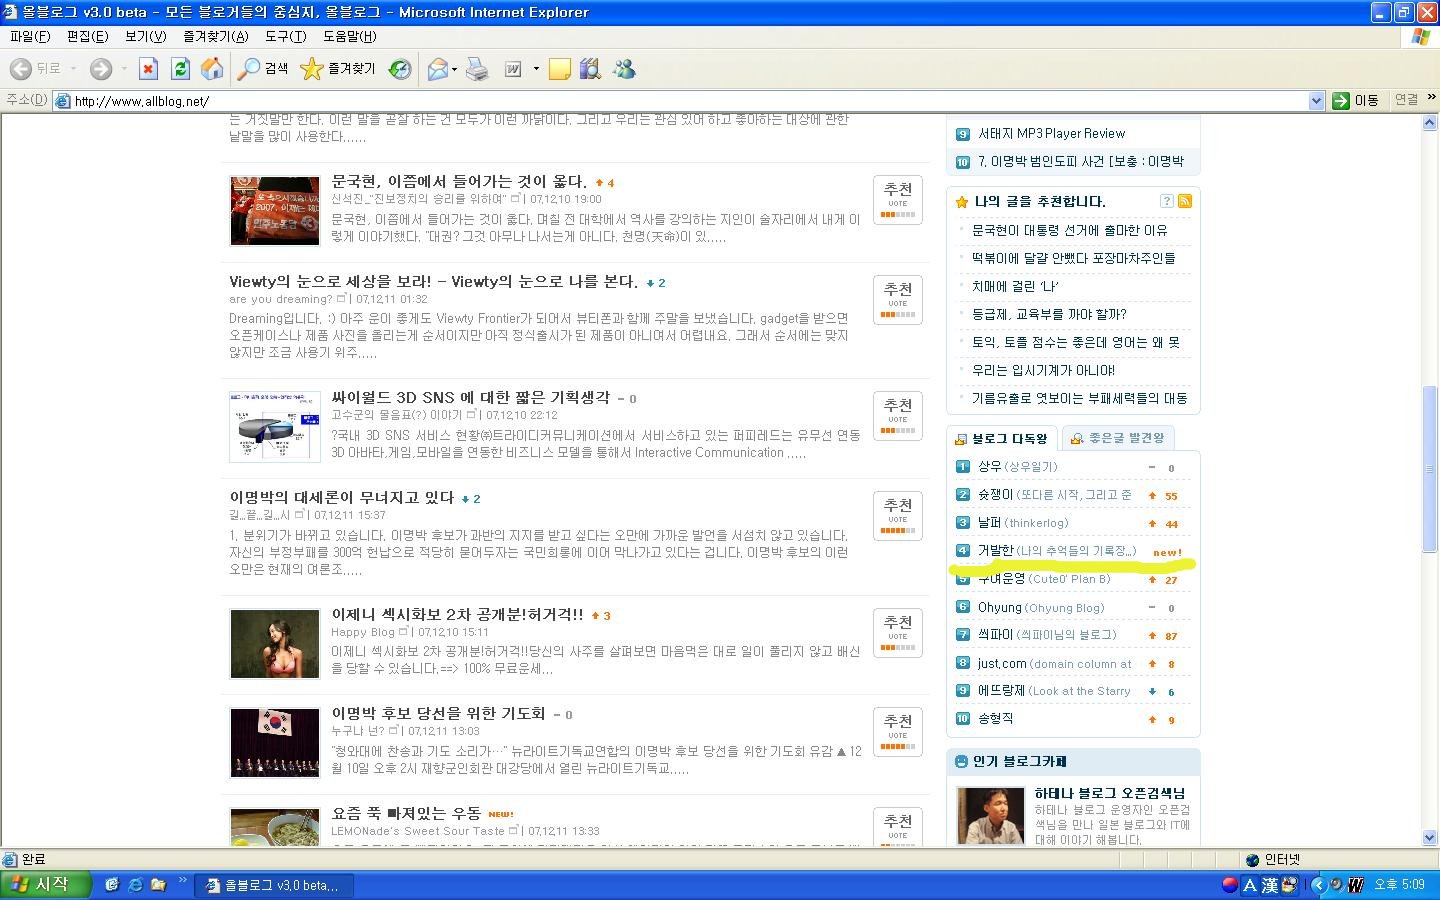Expand the Forward button history dropdown arrow
Screen dimensions: 1440x900
click(123, 69)
